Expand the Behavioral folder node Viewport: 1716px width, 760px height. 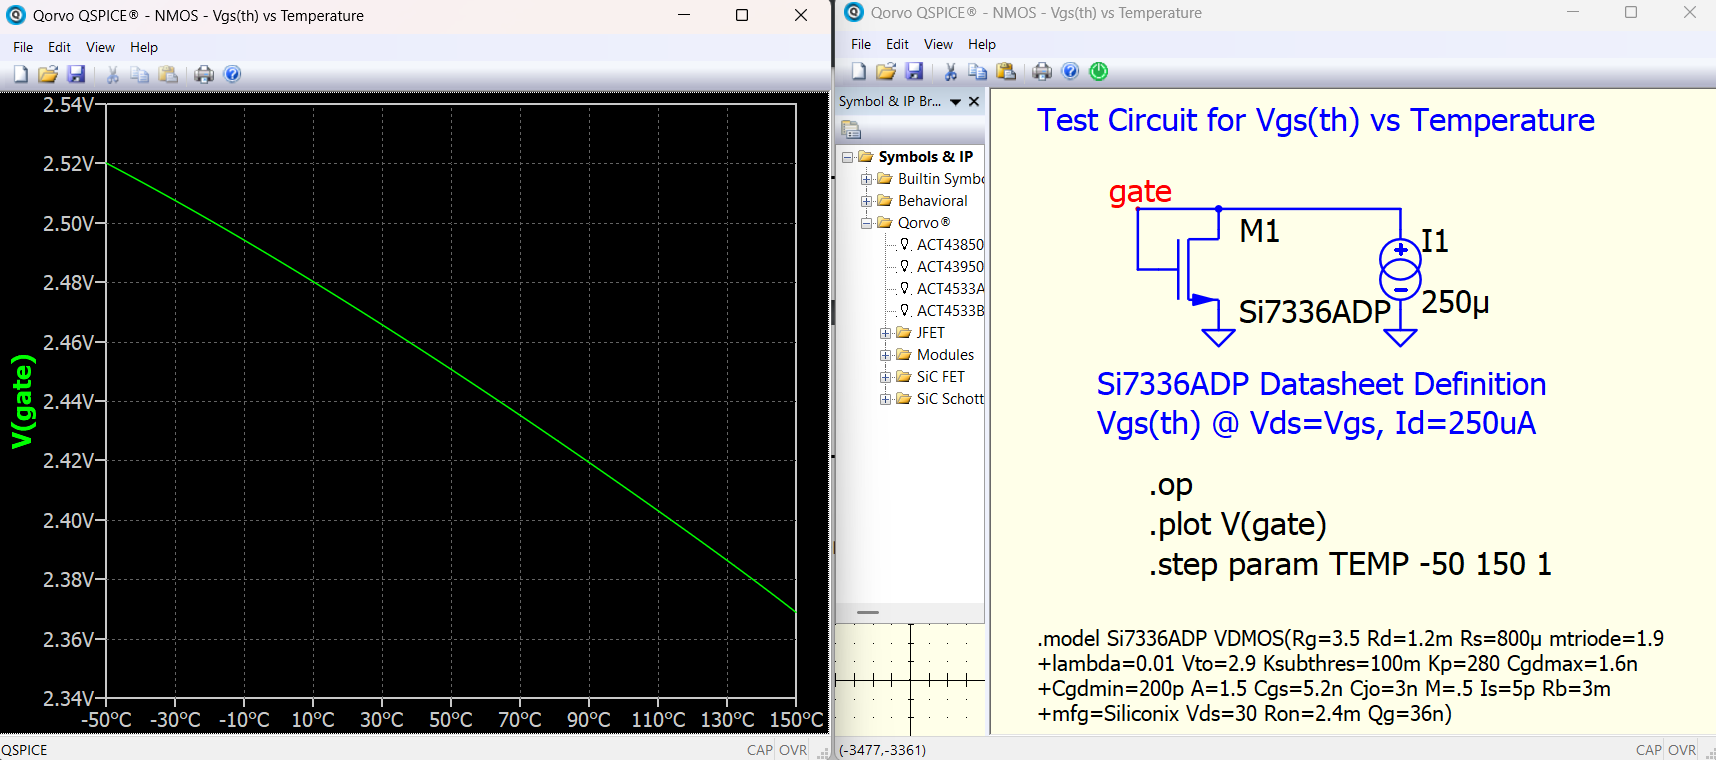pos(866,201)
